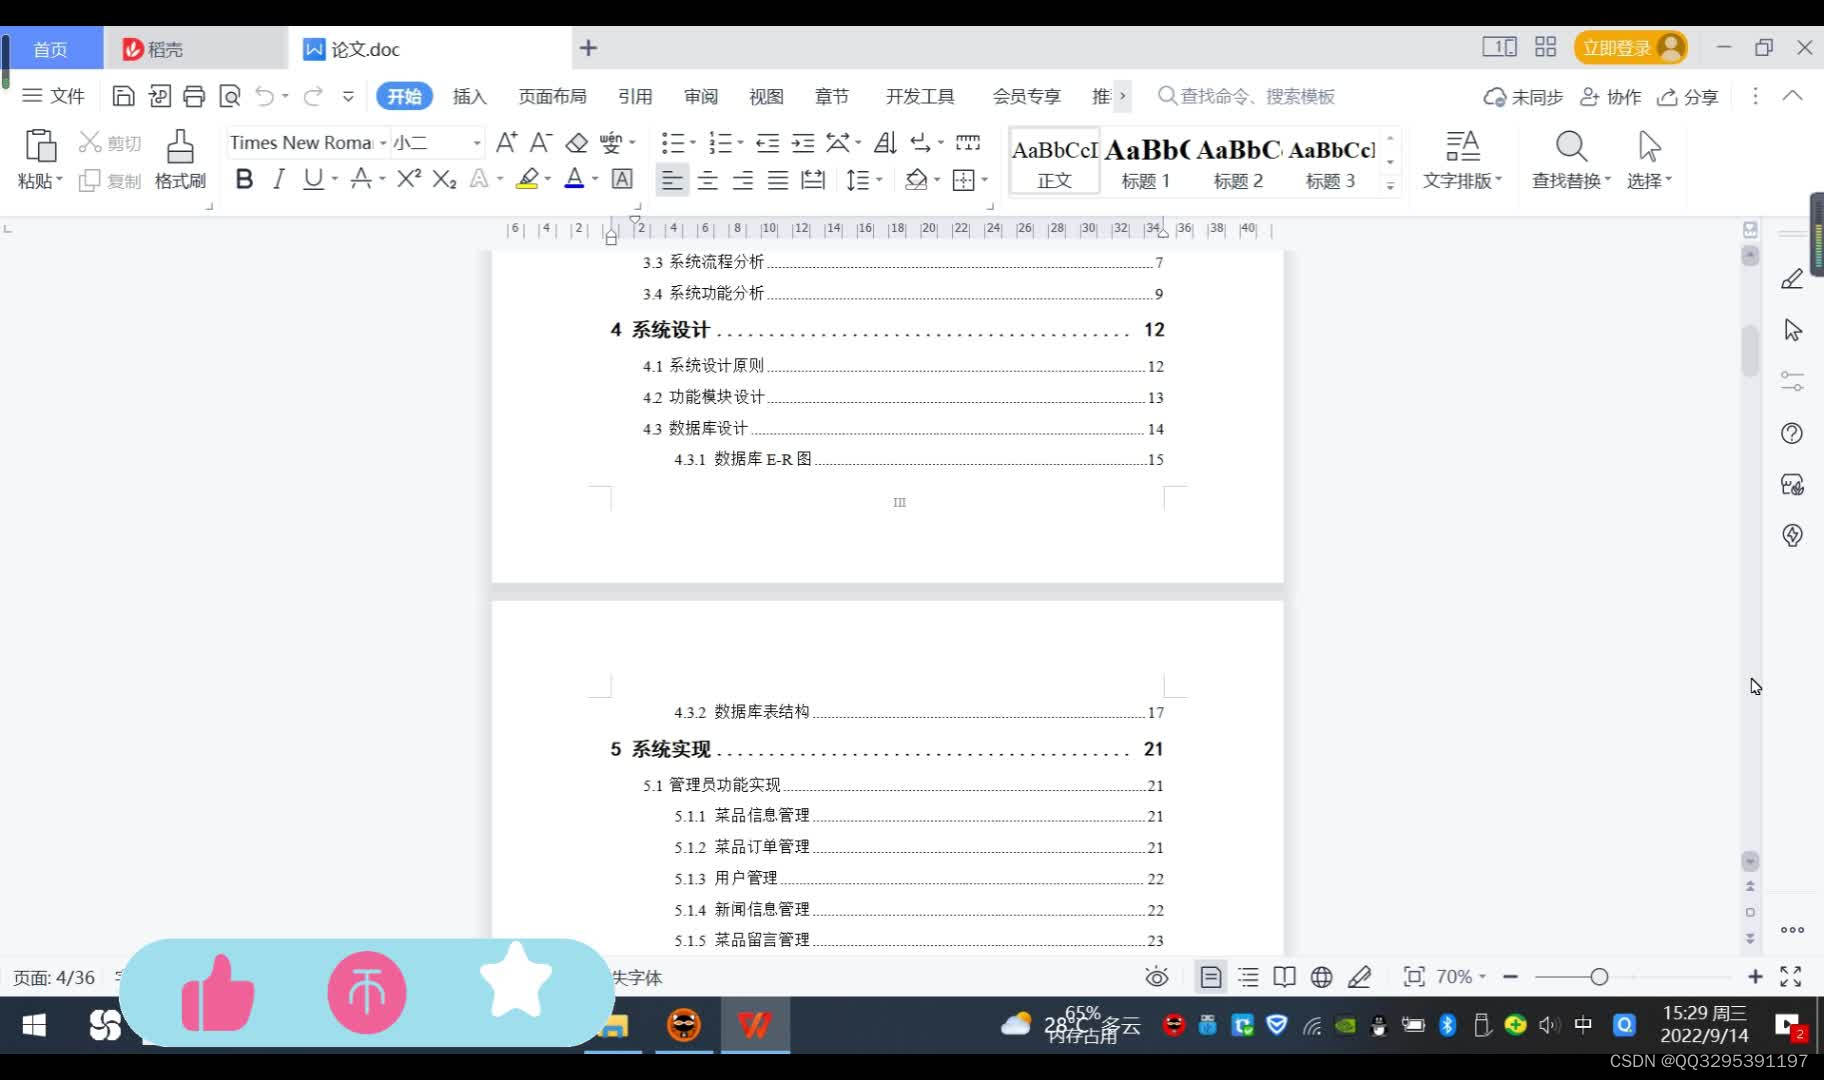
Task: Open new tab with plus button
Action: pos(588,48)
